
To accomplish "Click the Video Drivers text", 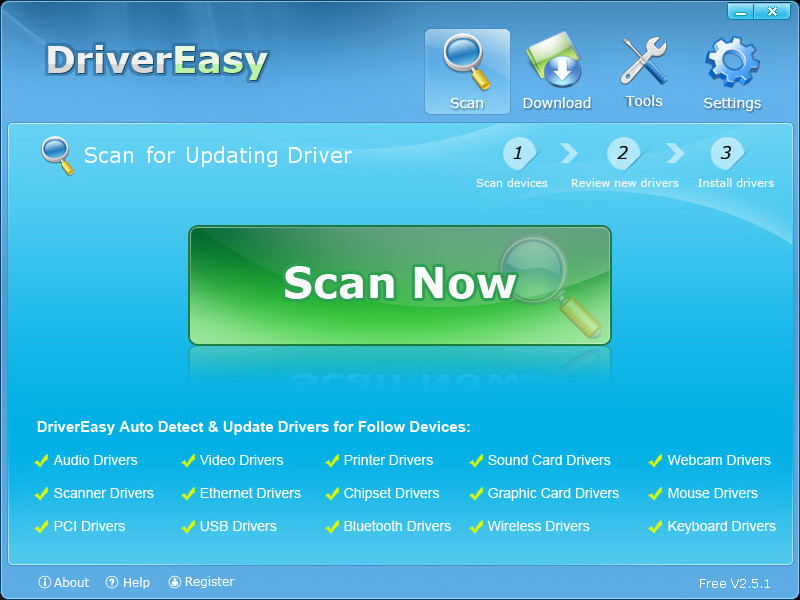I will click(x=241, y=460).
